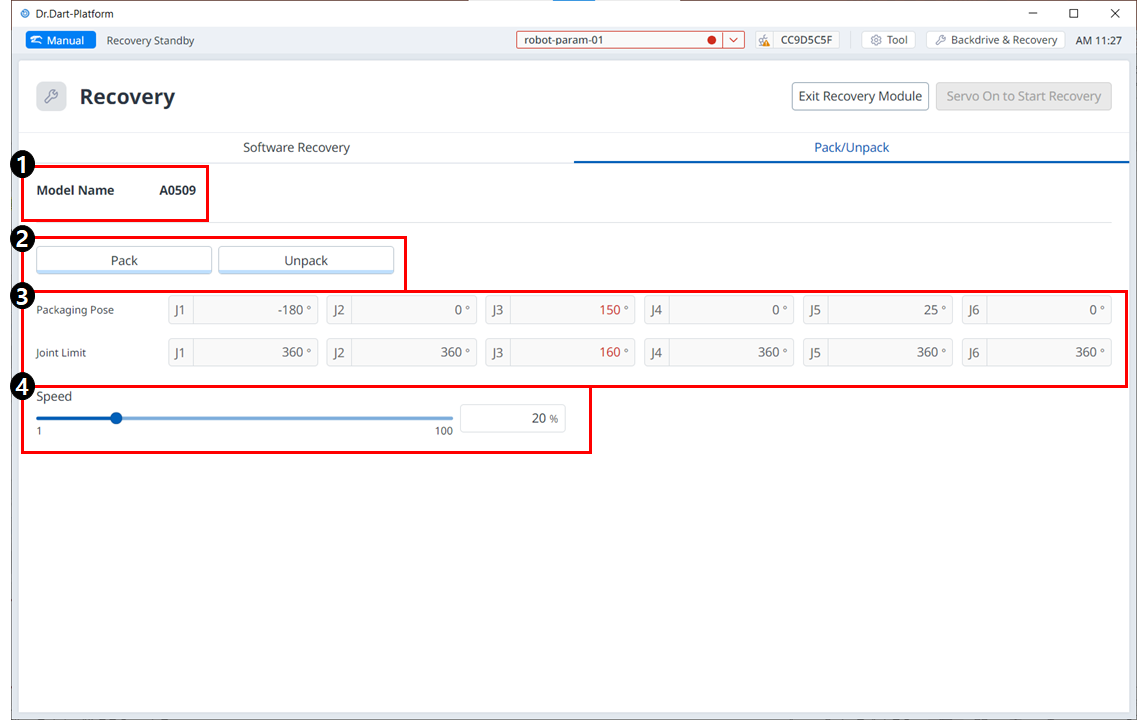
Task: Select the Packaging Pose J3 field
Action: tap(571, 310)
